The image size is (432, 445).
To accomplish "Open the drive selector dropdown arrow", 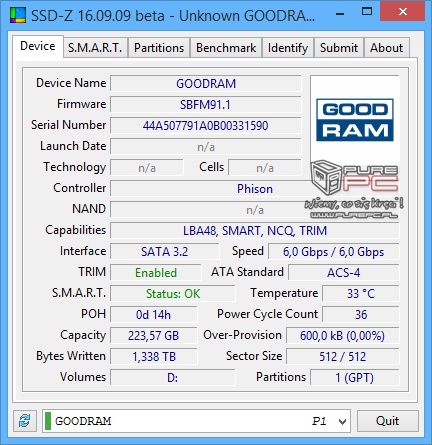I will [x=342, y=422].
